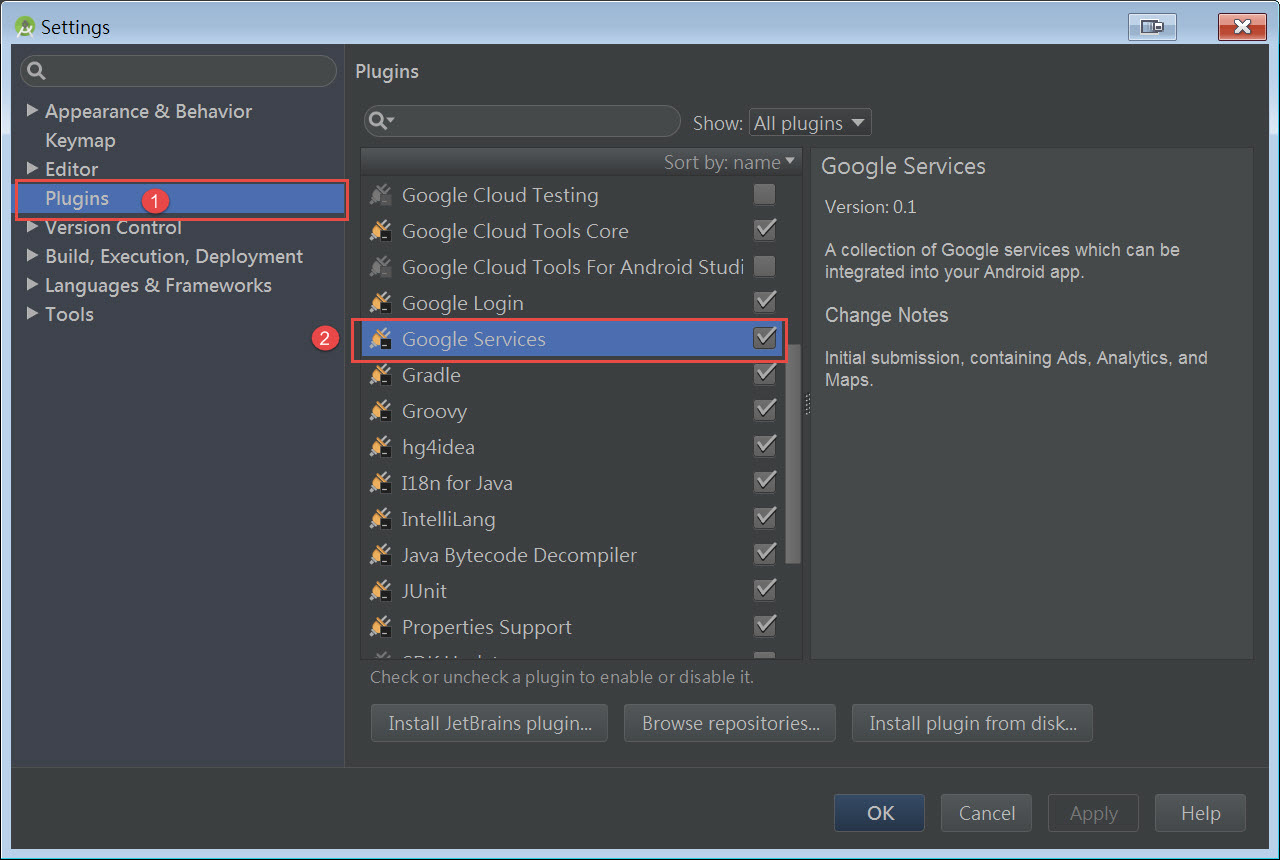Click the Properties Support plugin icon
1280x860 pixels.
tap(380, 627)
